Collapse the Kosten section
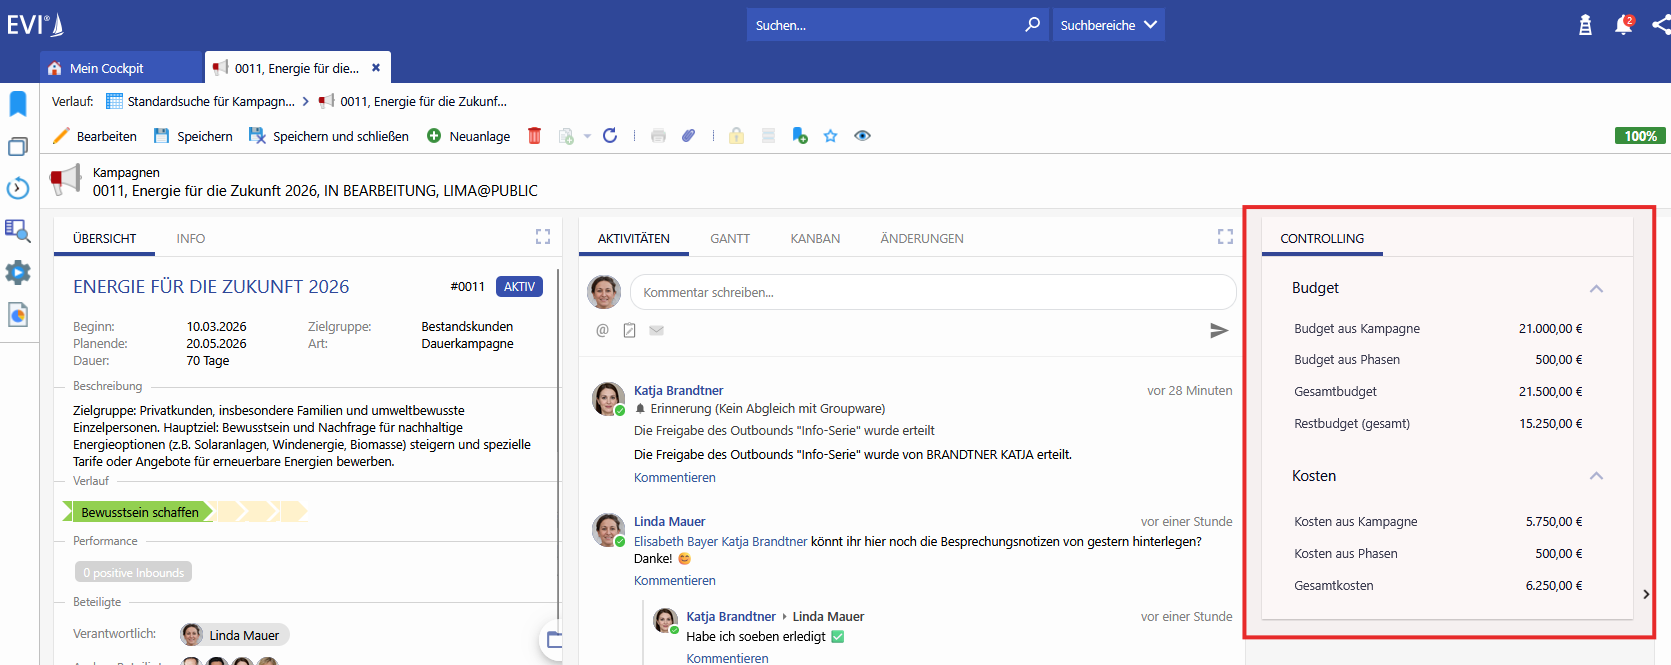Image resolution: width=1671 pixels, height=665 pixels. click(x=1596, y=476)
